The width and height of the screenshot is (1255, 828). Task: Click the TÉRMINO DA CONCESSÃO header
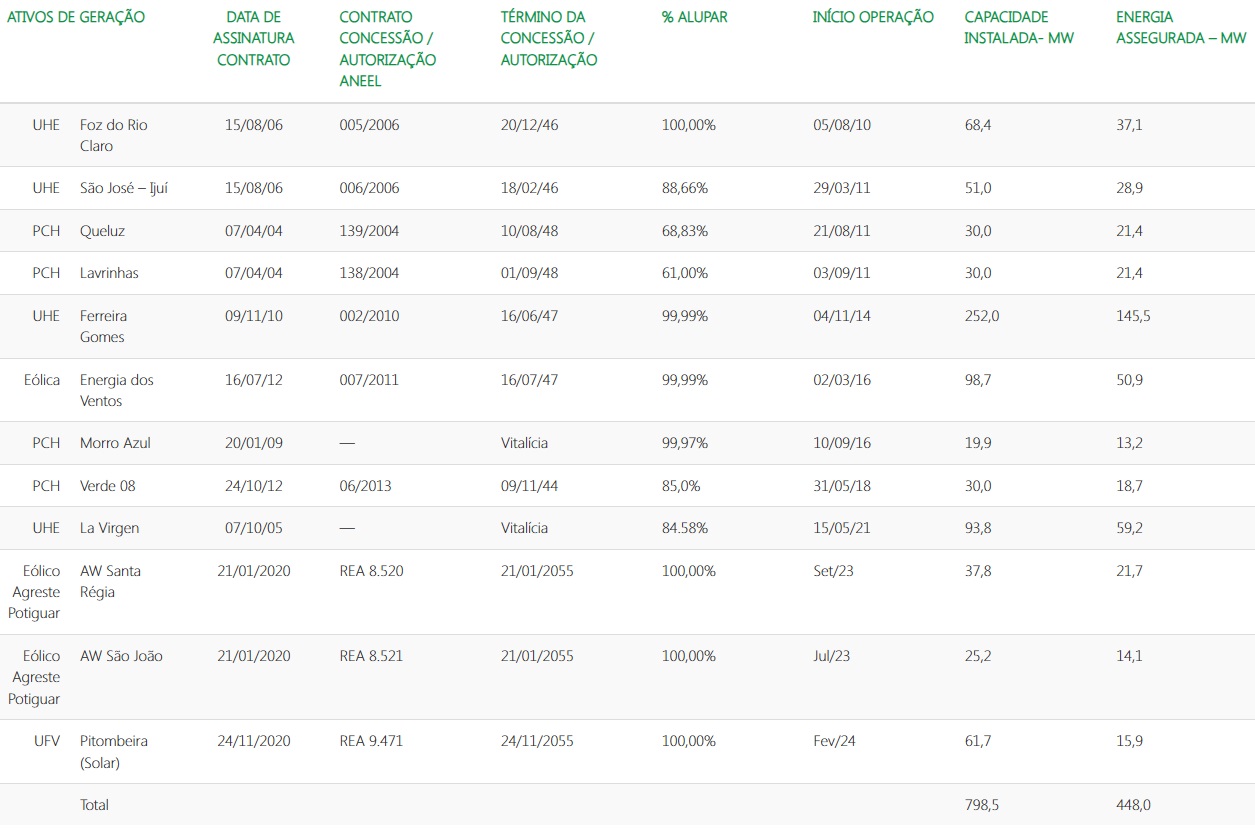[549, 38]
